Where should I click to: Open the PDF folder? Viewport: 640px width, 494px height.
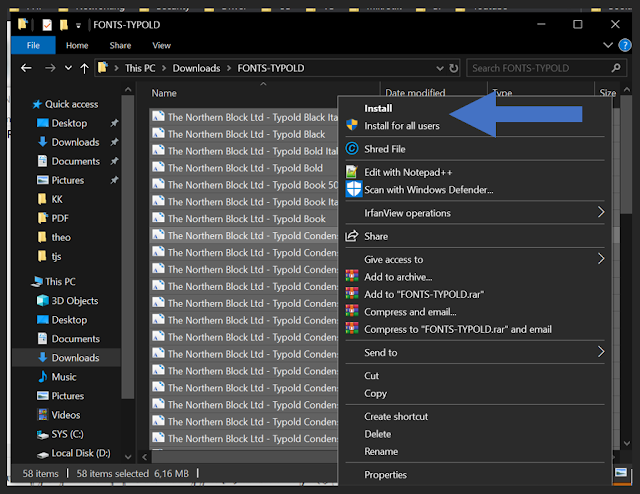click(x=60, y=218)
